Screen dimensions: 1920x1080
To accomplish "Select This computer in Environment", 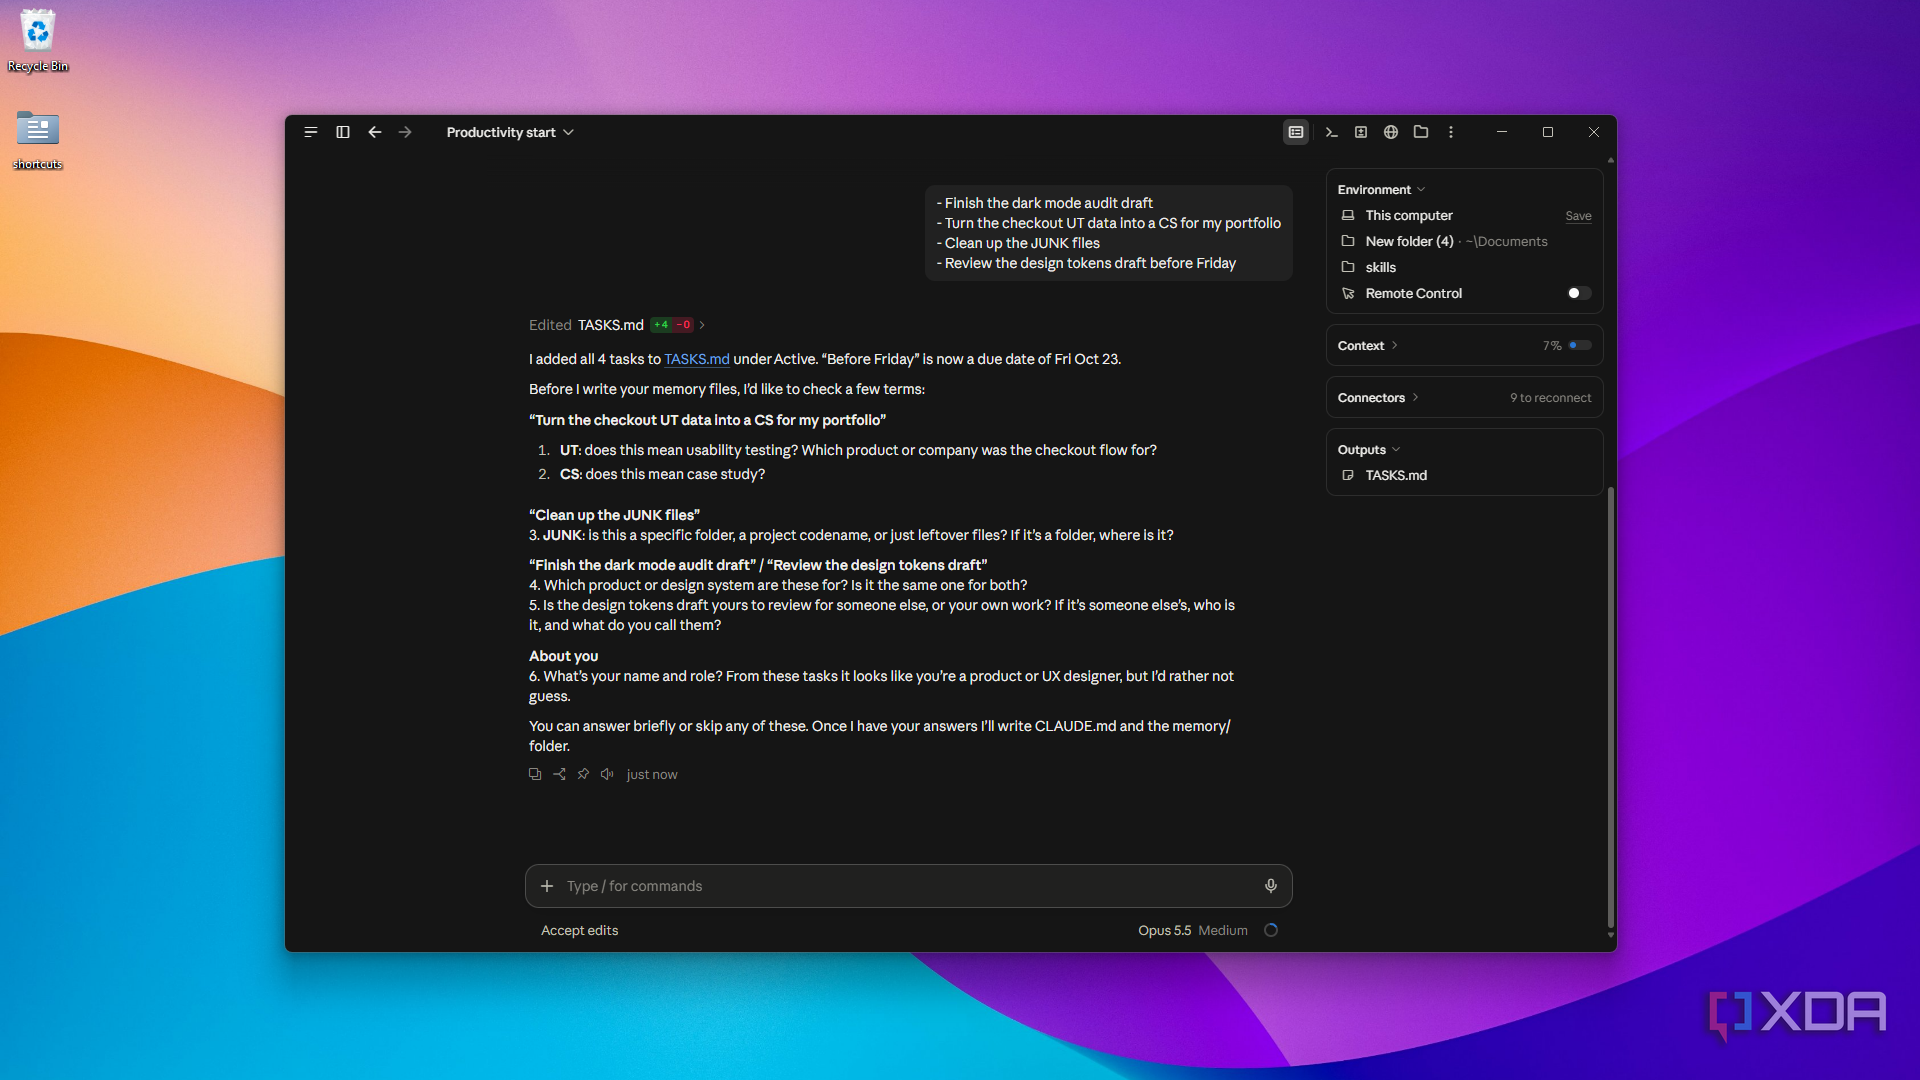I will 1409,215.
